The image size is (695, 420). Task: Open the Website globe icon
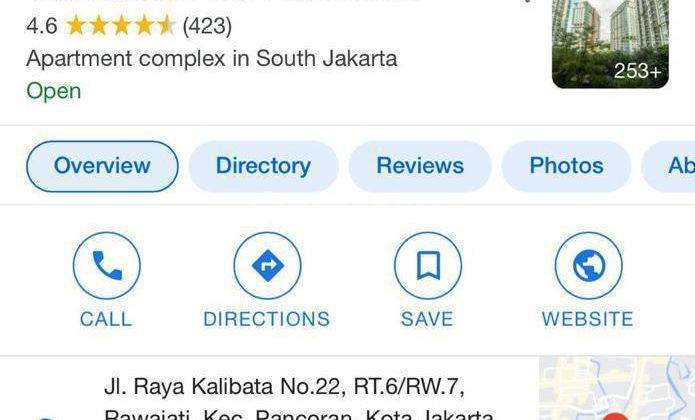(589, 266)
